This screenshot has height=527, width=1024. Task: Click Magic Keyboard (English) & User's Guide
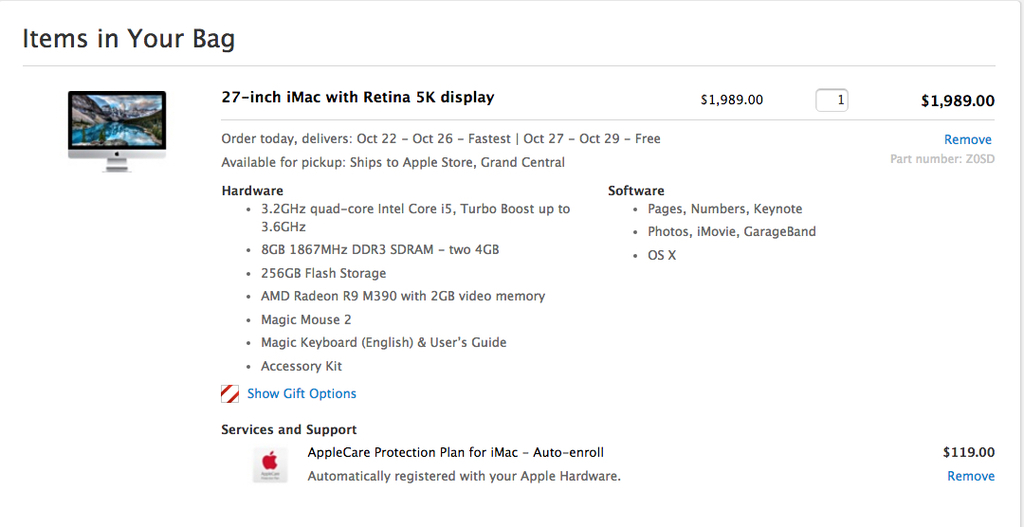point(383,342)
